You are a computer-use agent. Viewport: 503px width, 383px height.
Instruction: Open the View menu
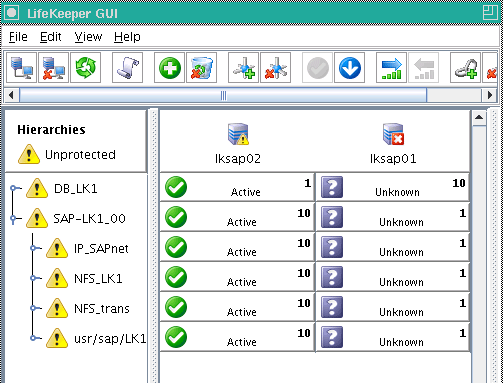(x=88, y=36)
